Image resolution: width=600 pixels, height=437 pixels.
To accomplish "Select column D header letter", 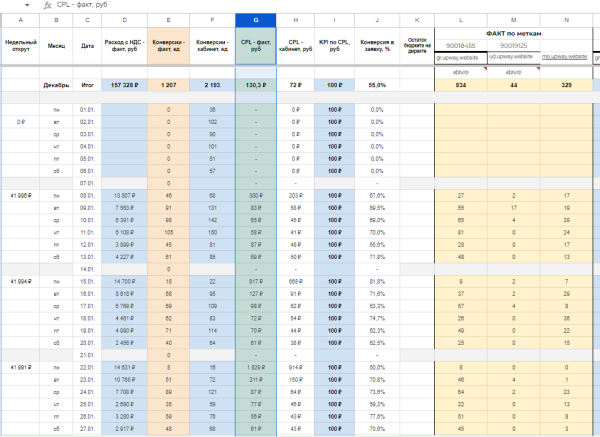I will tap(124, 20).
